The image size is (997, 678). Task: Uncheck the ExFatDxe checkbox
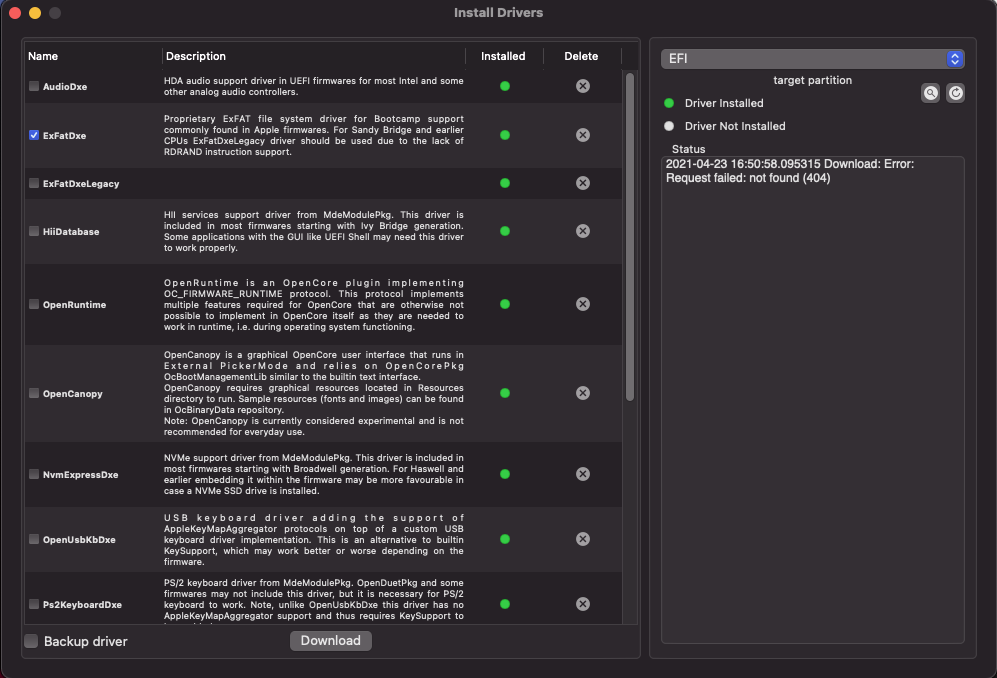[x=34, y=135]
